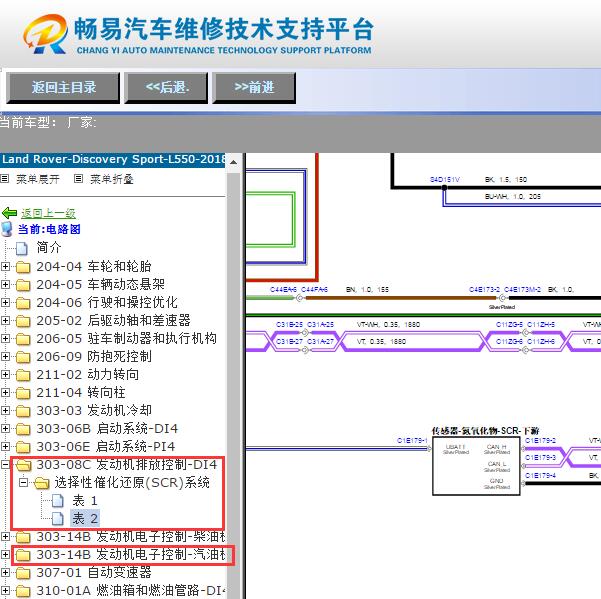Open the 表 1 document
This screenshot has width=601, height=599.
pyautogui.click(x=85, y=501)
